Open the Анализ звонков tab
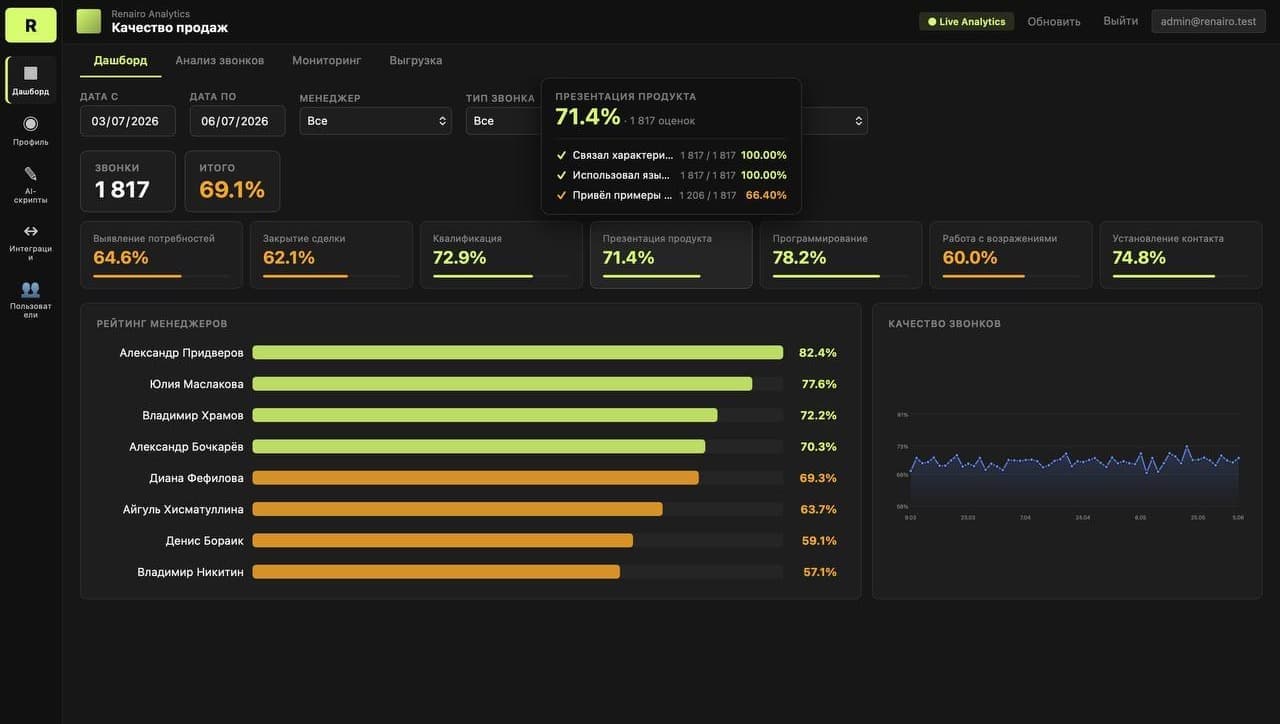The height and width of the screenshot is (724, 1280). click(220, 60)
